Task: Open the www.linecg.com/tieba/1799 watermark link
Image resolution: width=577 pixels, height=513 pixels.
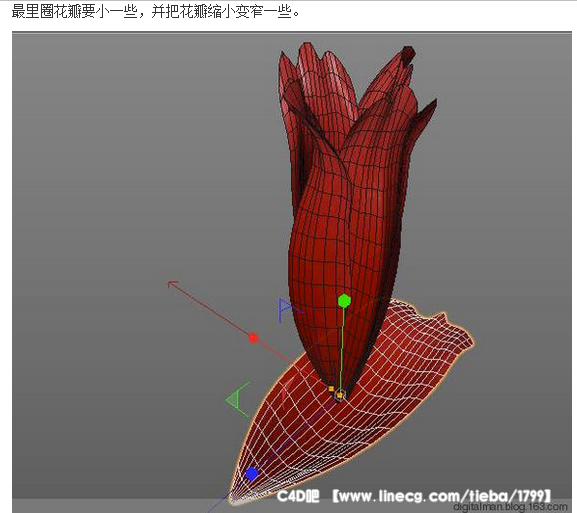Action: click(x=442, y=496)
